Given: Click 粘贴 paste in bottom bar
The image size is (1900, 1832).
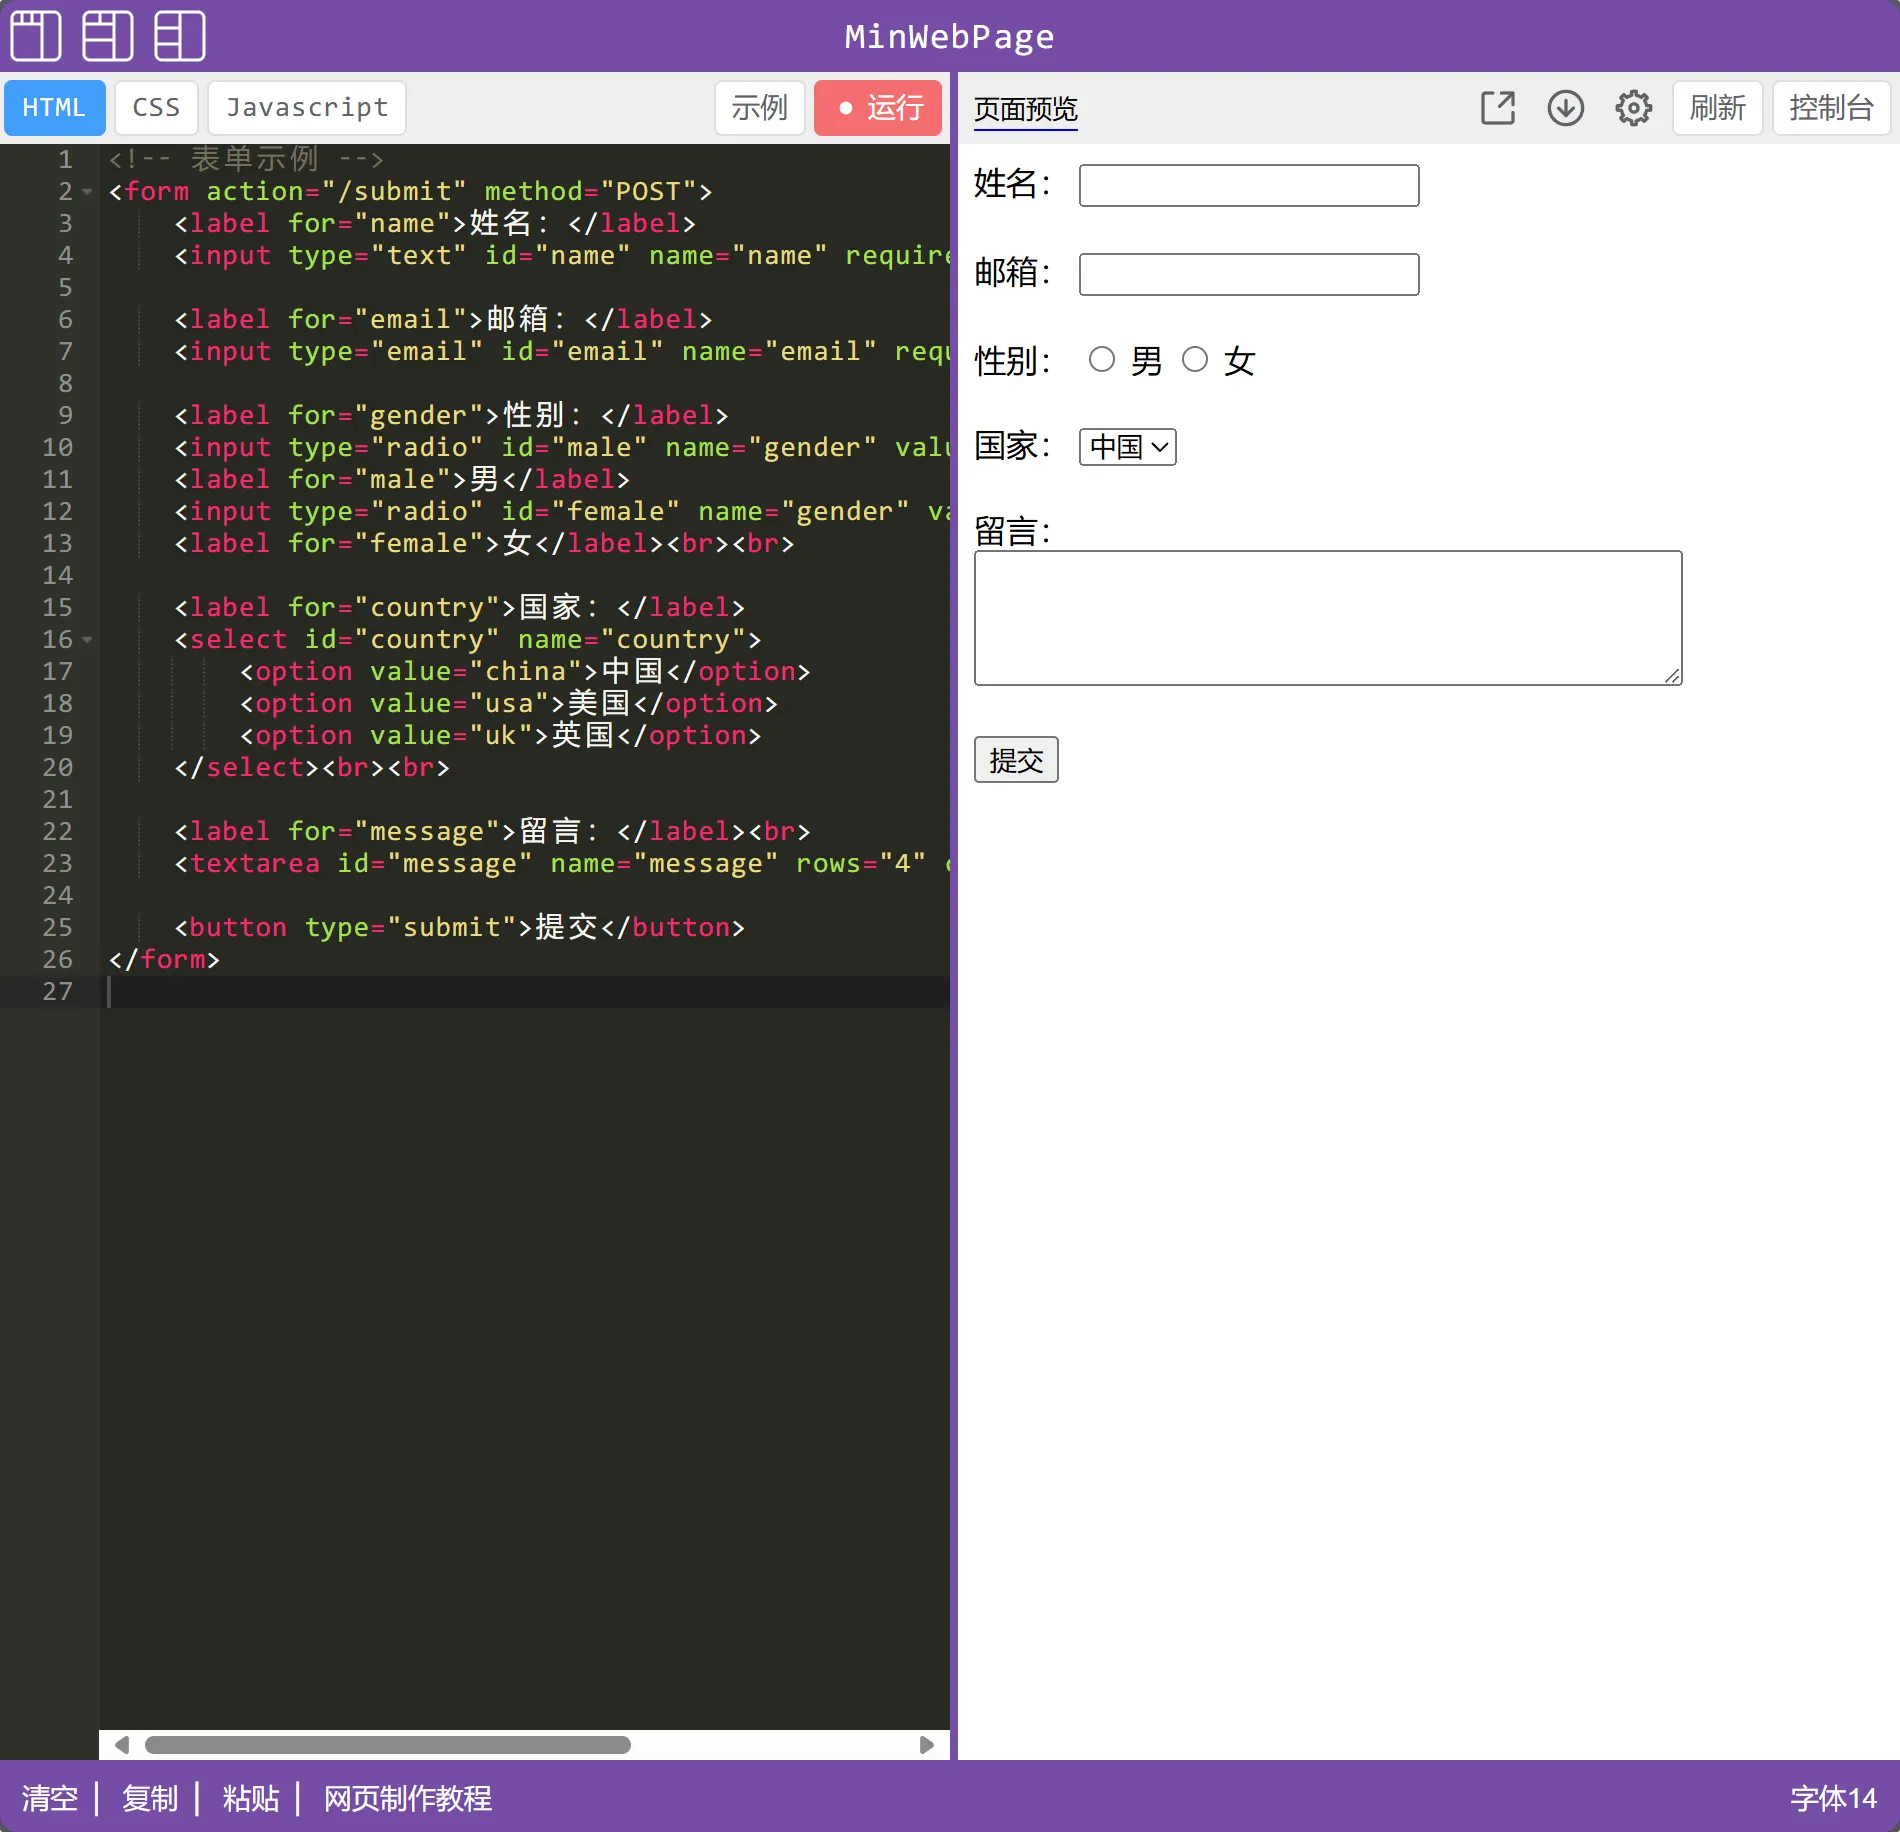Looking at the screenshot, I should 251,1798.
